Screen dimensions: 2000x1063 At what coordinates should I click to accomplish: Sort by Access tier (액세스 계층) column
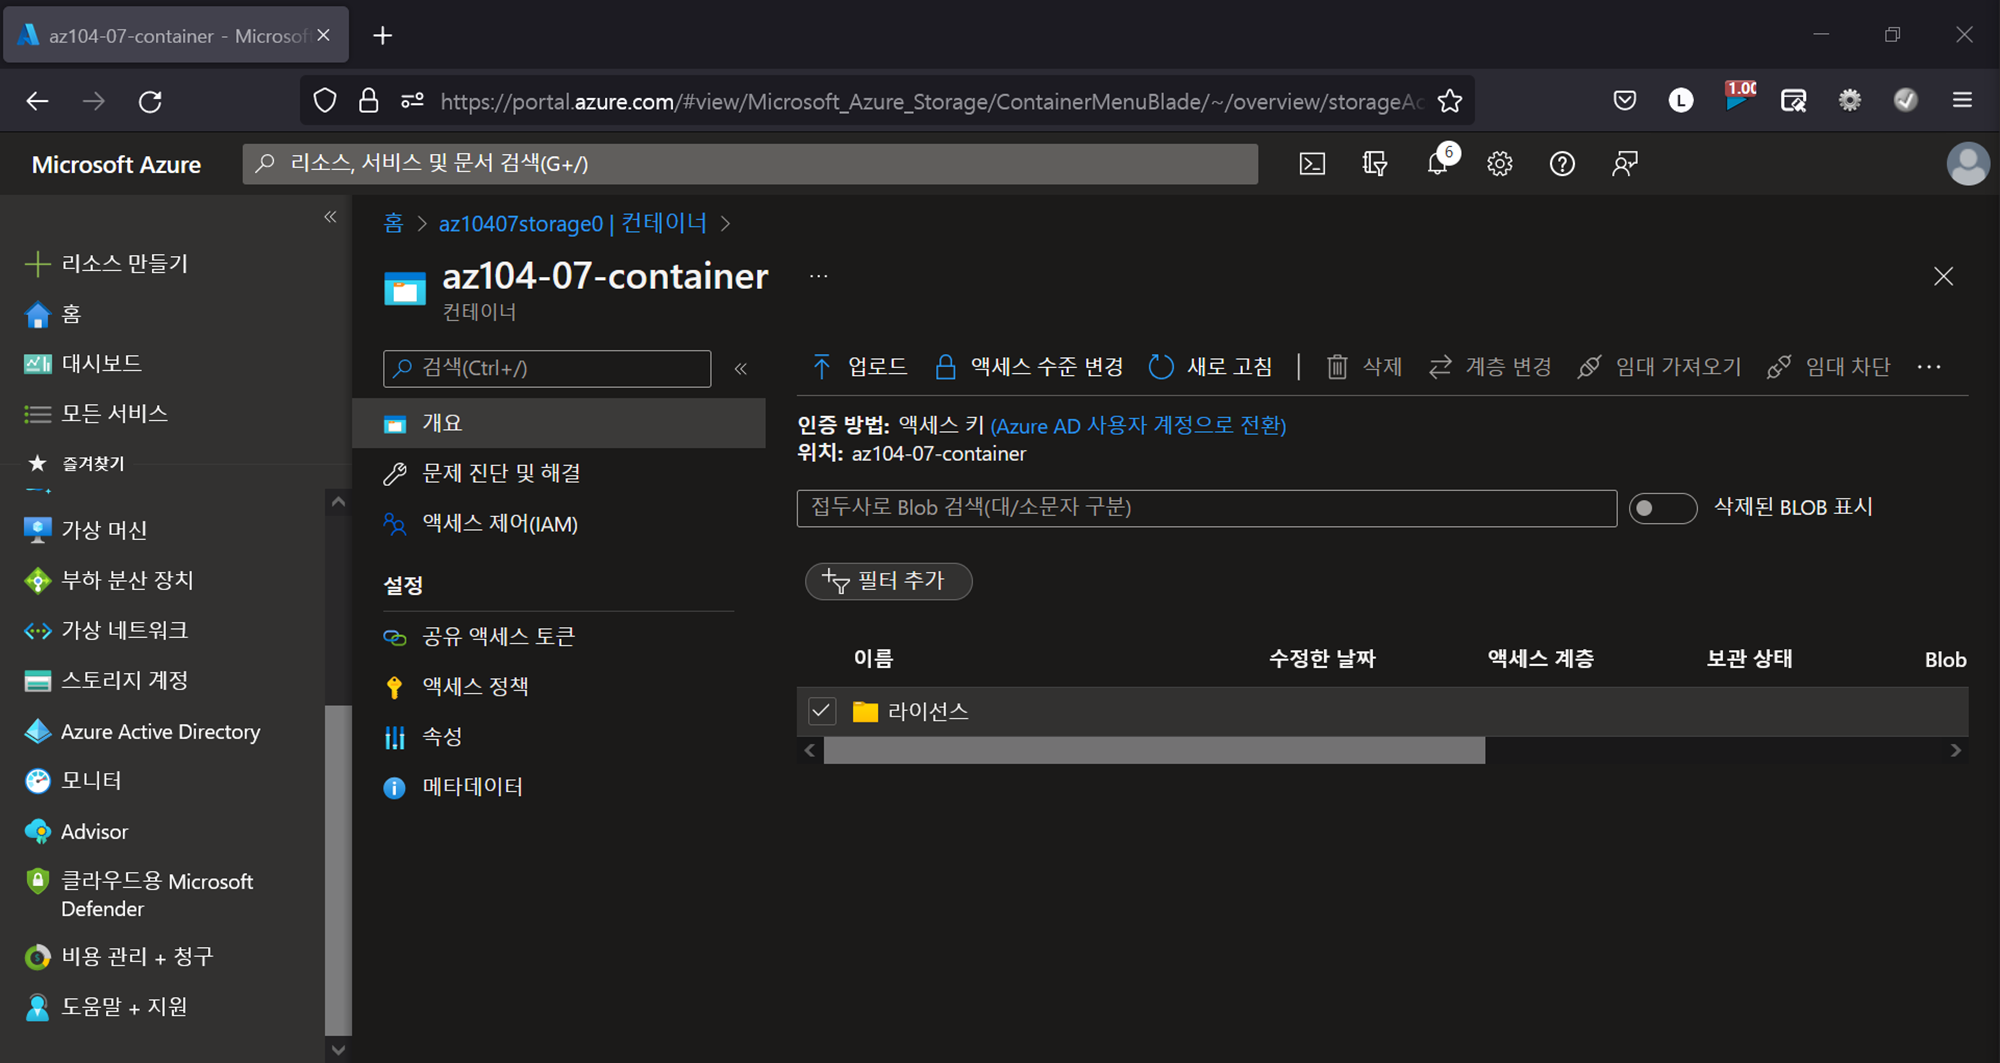click(x=1540, y=659)
